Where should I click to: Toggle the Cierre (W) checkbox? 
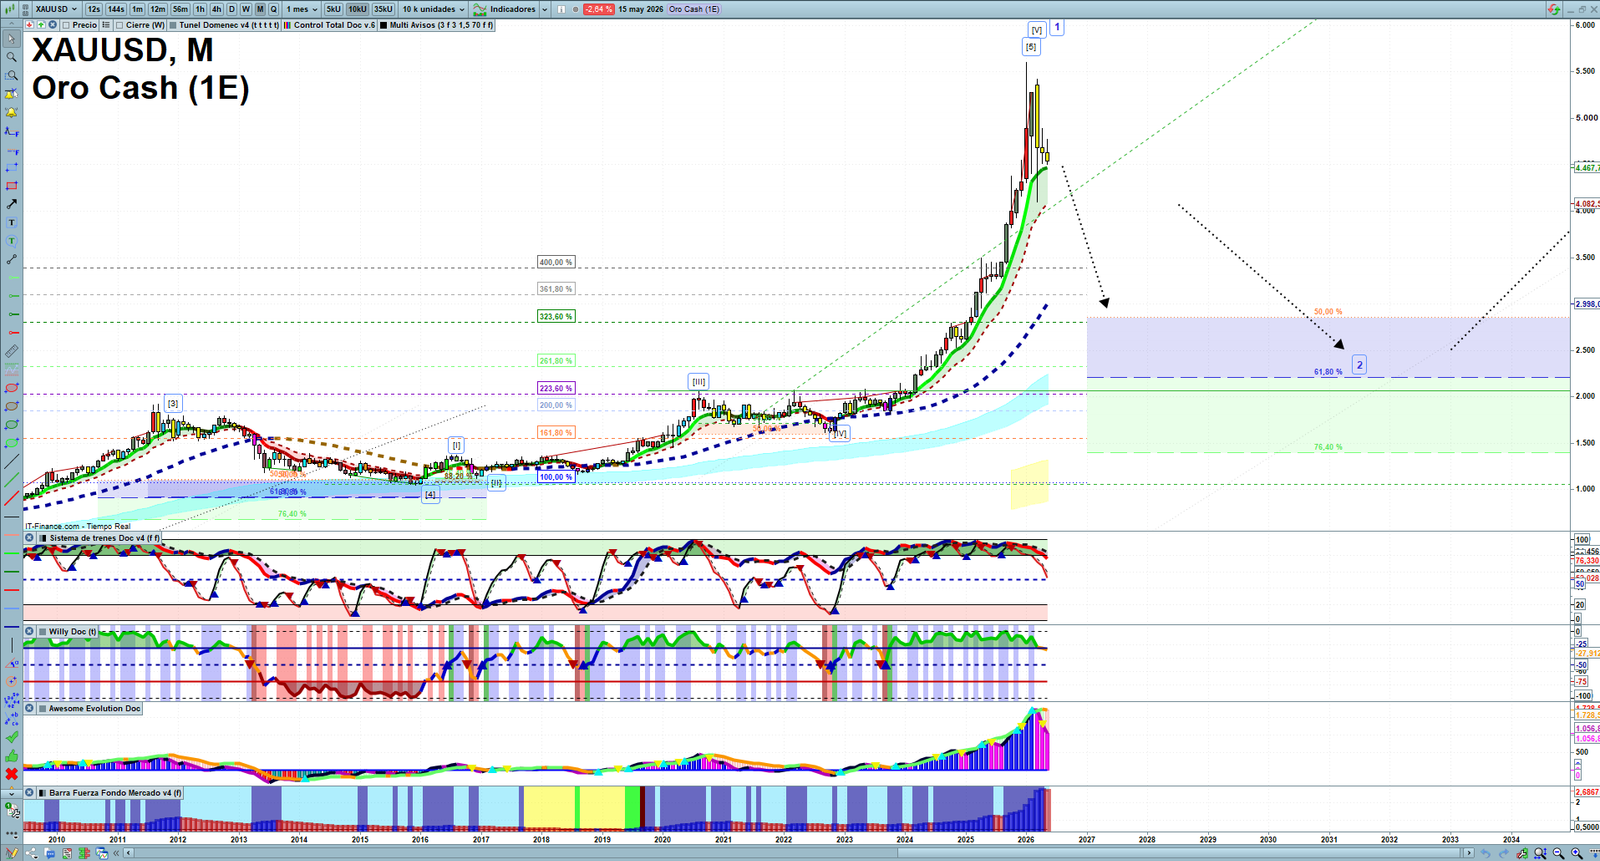pos(119,25)
